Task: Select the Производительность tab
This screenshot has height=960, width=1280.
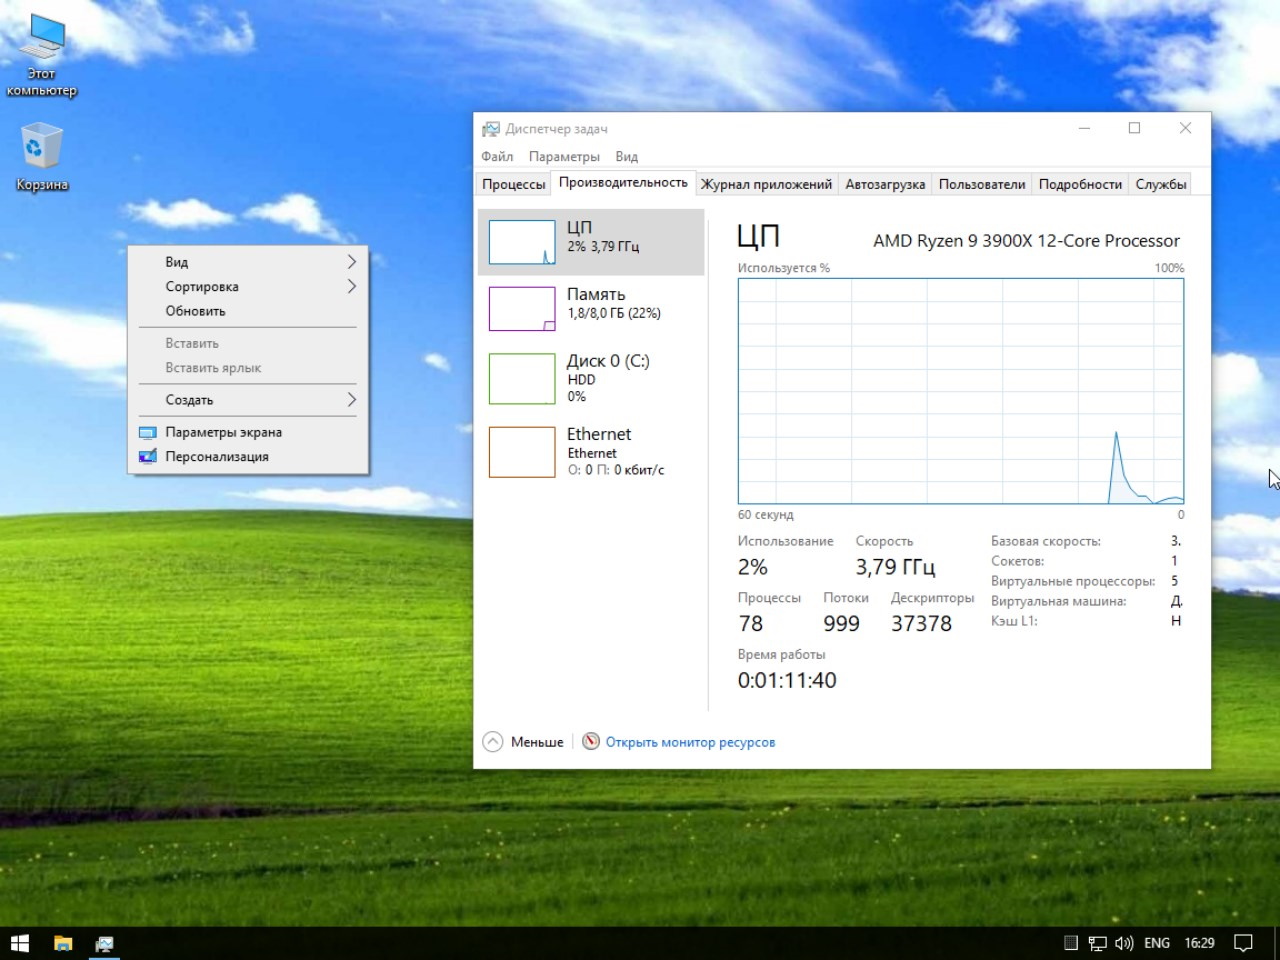Action: click(623, 182)
